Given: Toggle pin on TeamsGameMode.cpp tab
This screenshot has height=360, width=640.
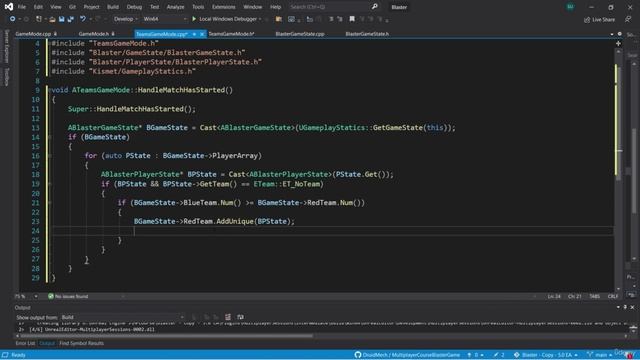Looking at the screenshot, I should pos(194,34).
